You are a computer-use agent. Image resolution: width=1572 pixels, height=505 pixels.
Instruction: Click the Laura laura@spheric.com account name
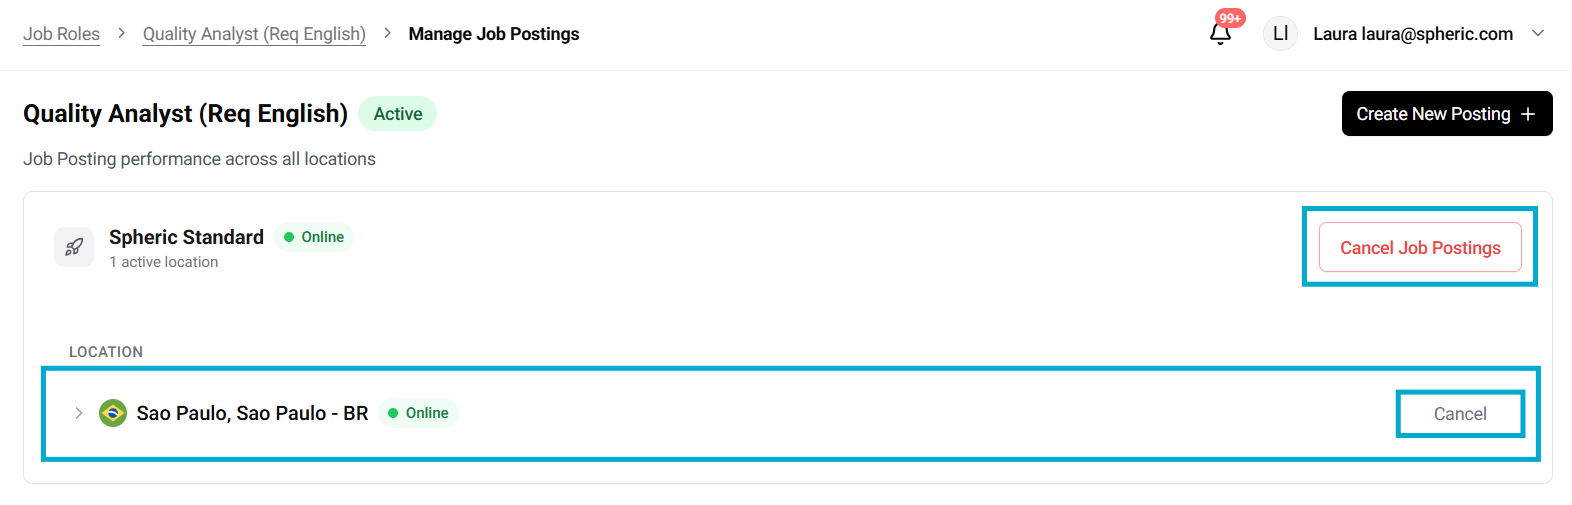click(x=1412, y=34)
